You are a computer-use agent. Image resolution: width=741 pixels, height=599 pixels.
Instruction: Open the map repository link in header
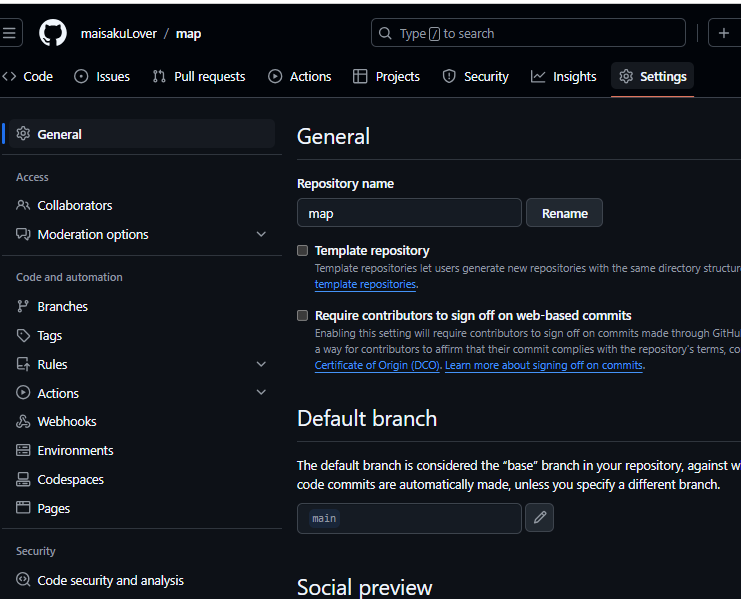coord(188,34)
